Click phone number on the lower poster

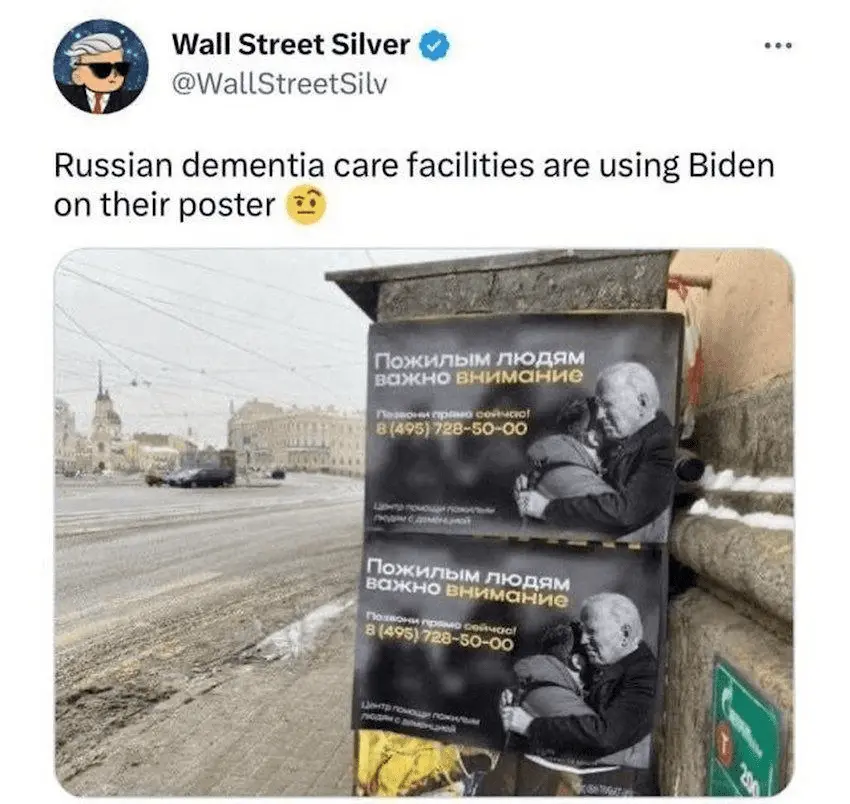tap(439, 640)
